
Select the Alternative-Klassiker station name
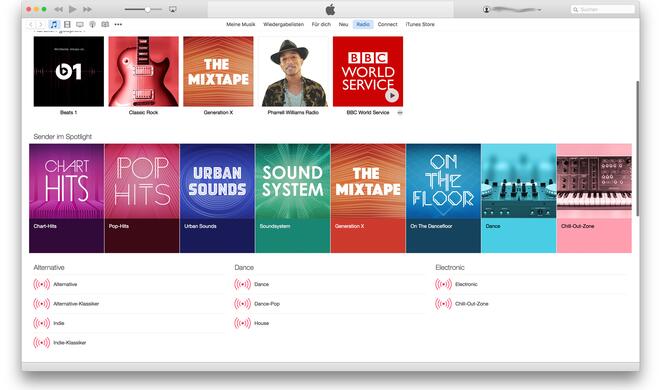tap(76, 304)
